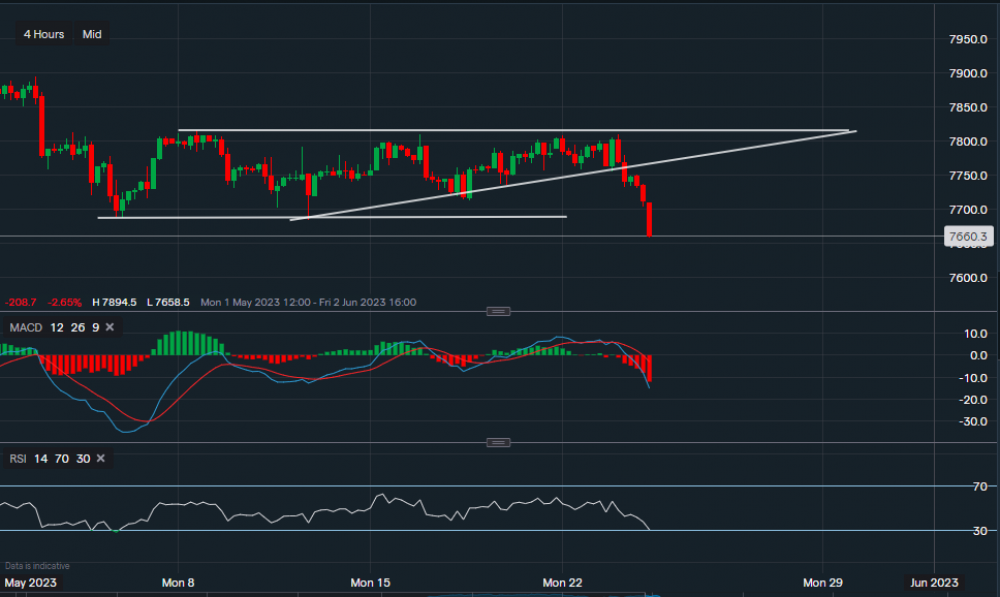
Task: Select the current price tag 7660.3
Action: tap(966, 237)
